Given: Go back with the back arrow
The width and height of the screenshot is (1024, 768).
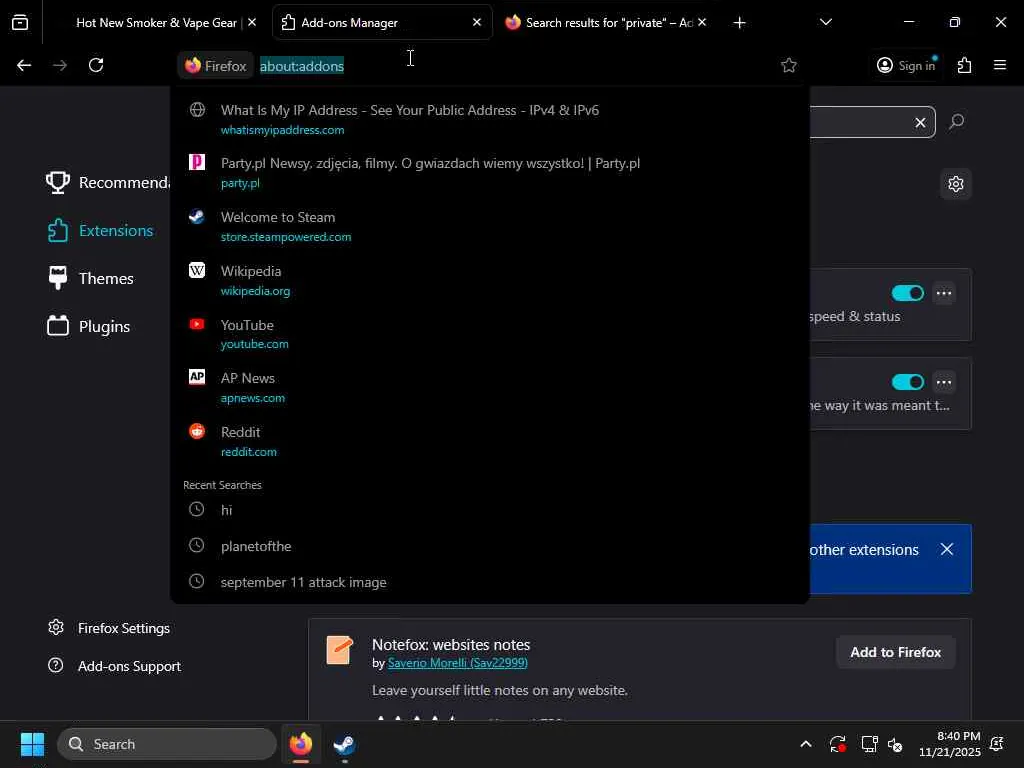Looking at the screenshot, I should coord(24,65).
